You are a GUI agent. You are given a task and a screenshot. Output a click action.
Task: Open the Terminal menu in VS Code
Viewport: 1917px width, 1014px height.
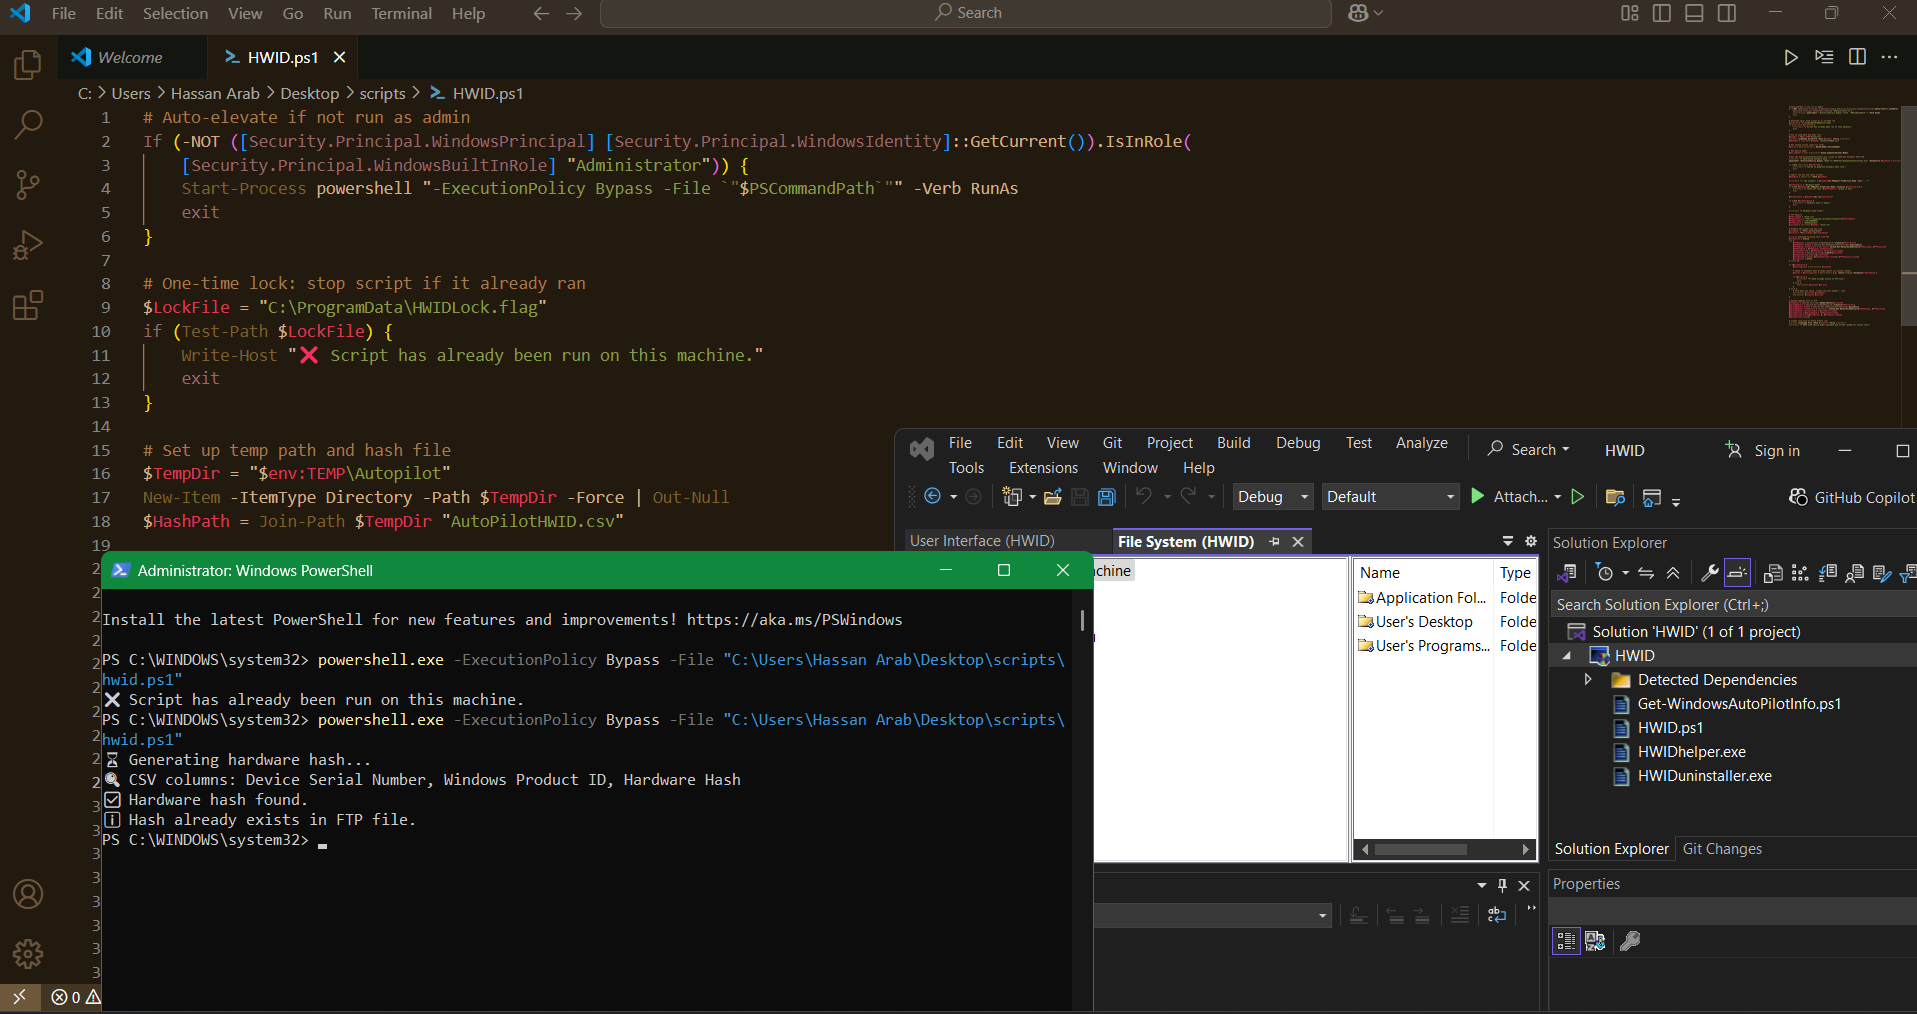(x=401, y=13)
